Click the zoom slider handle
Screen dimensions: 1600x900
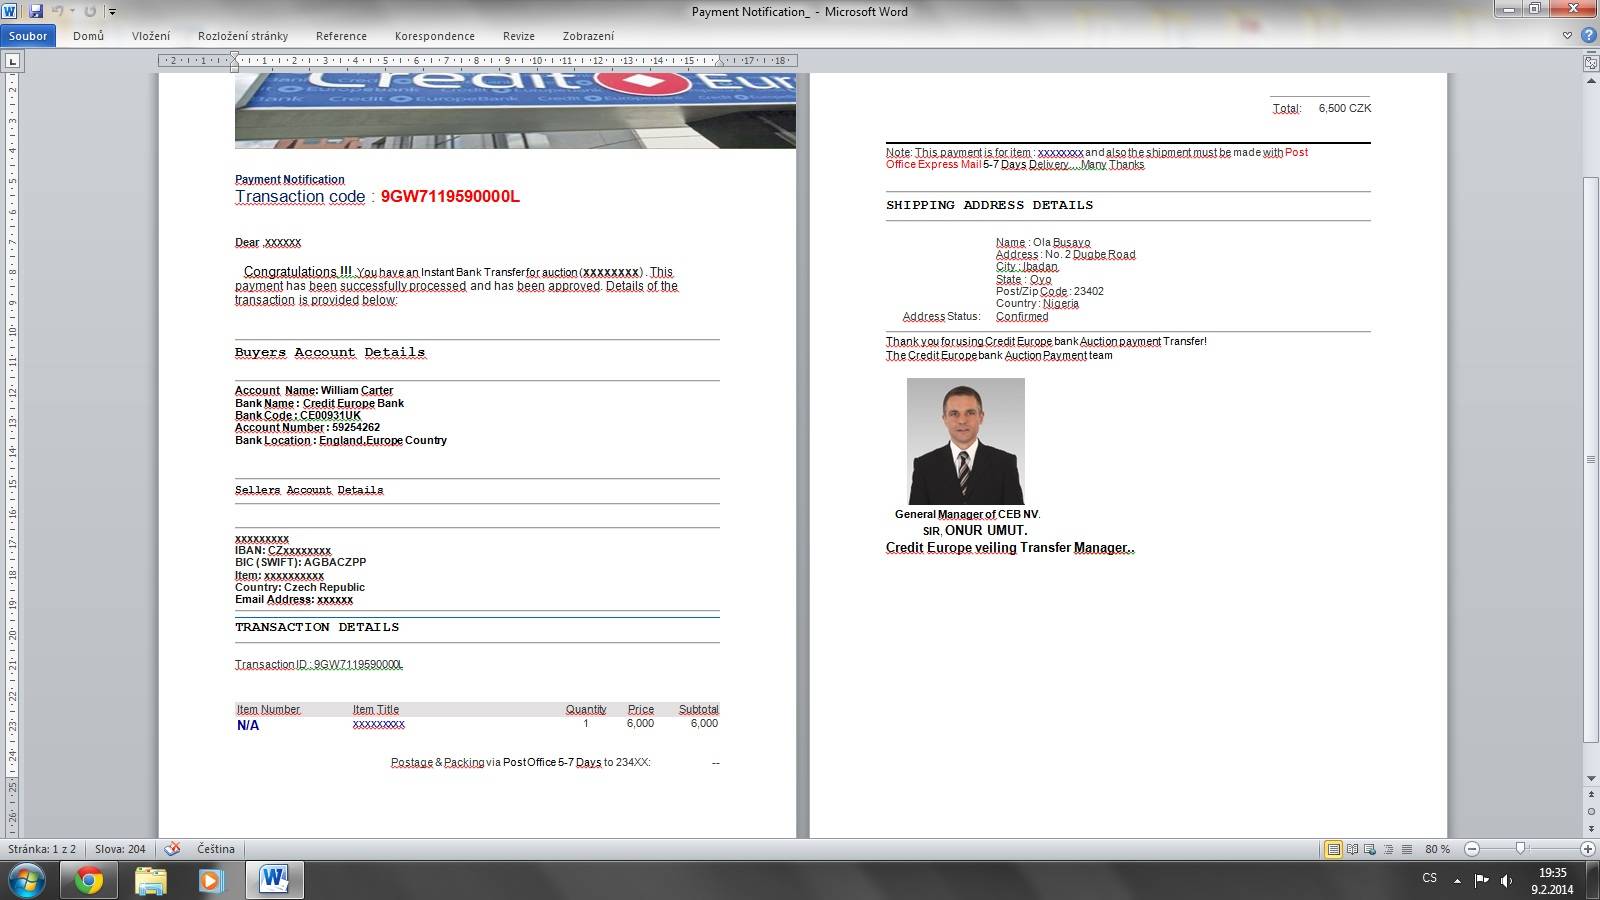click(1520, 848)
